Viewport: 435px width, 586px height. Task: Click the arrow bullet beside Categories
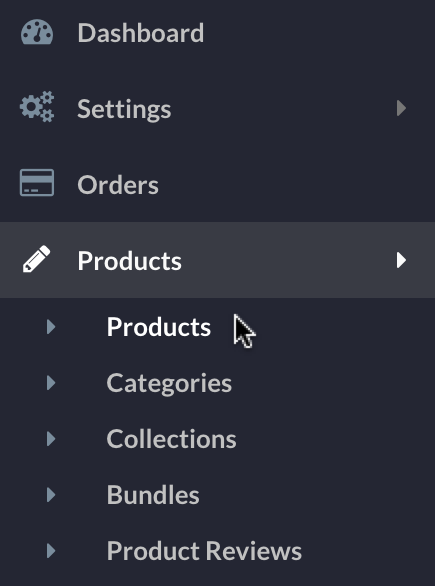pos(51,383)
